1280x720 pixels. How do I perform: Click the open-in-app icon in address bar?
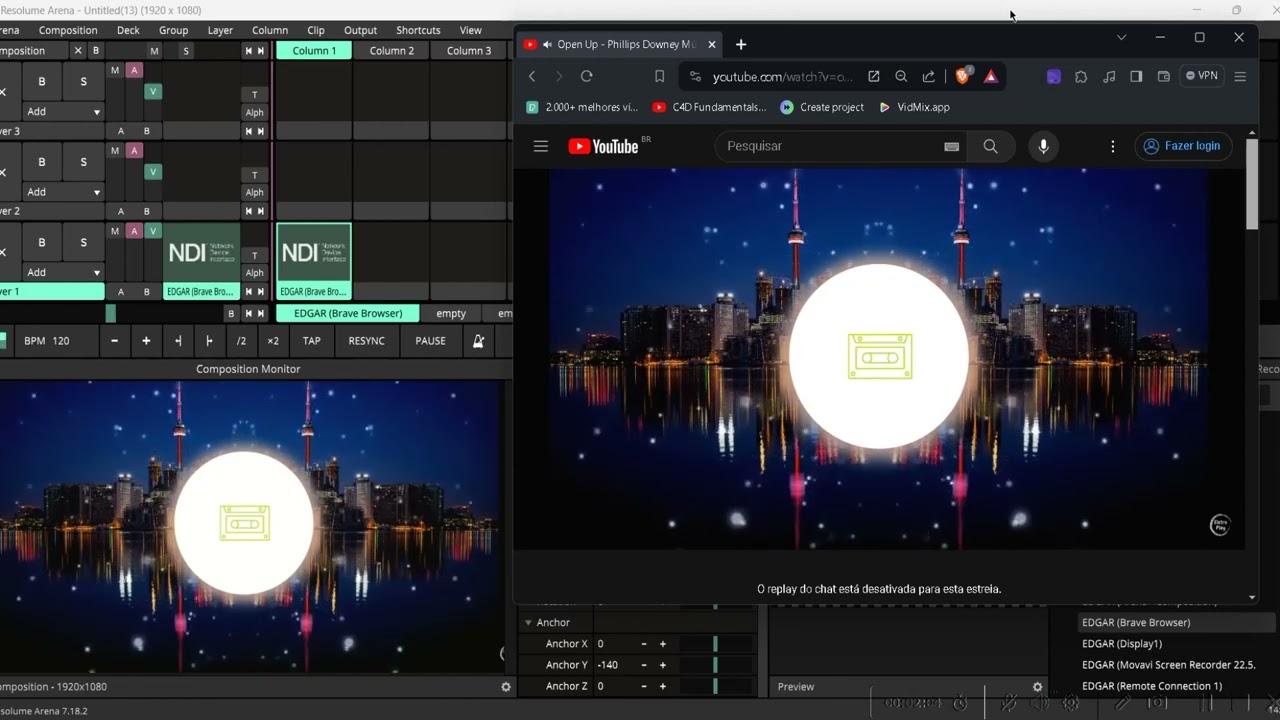[874, 76]
